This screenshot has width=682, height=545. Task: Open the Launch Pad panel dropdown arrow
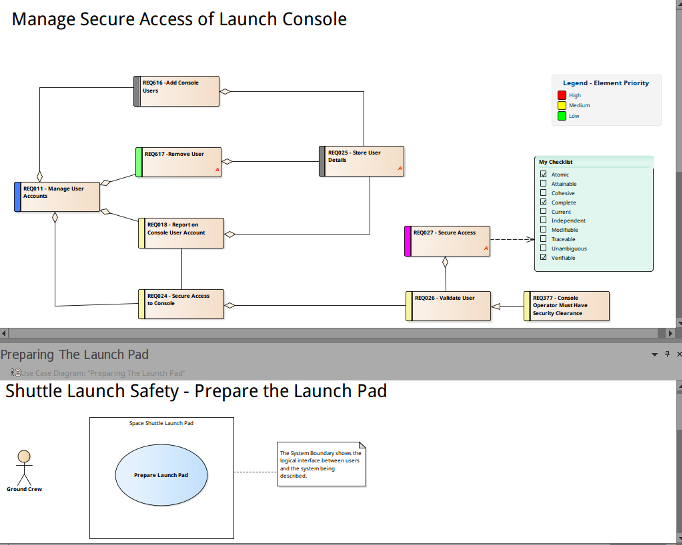[654, 355]
